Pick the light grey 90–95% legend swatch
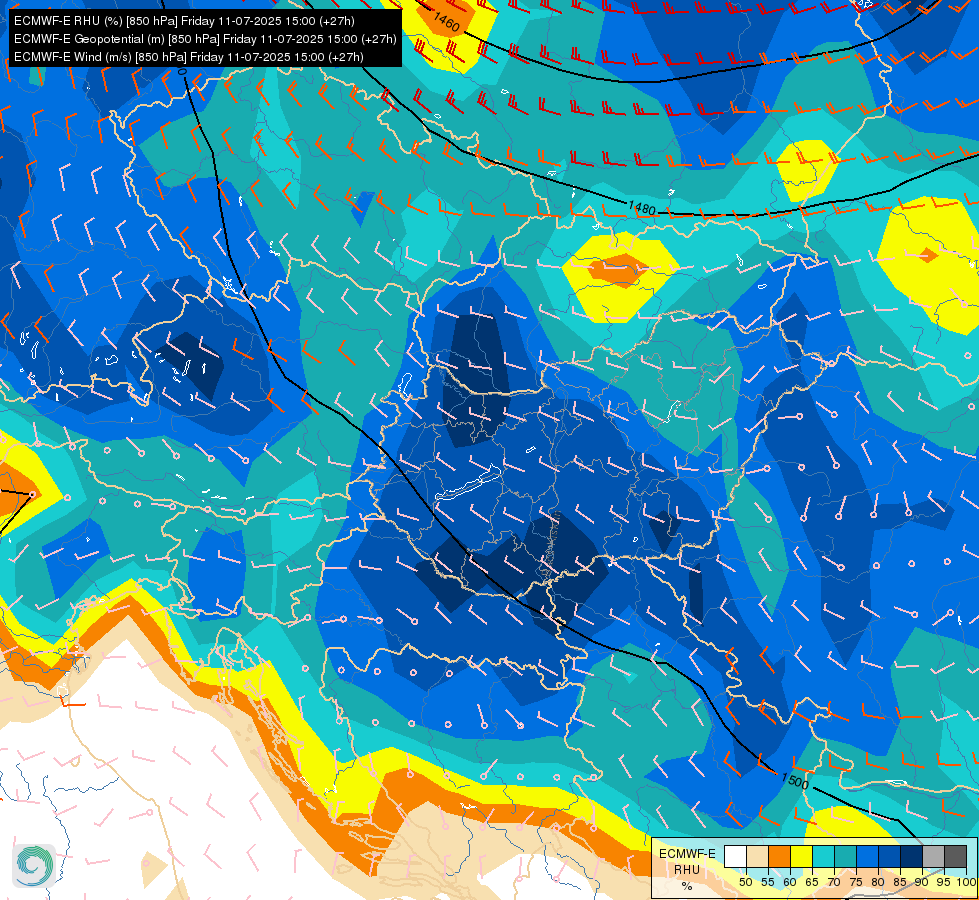Image resolution: width=979 pixels, height=900 pixels. pos(933,856)
